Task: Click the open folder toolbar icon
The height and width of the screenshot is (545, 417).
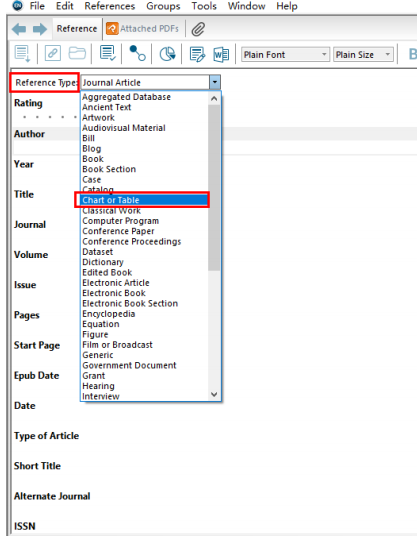Action: coord(77,54)
